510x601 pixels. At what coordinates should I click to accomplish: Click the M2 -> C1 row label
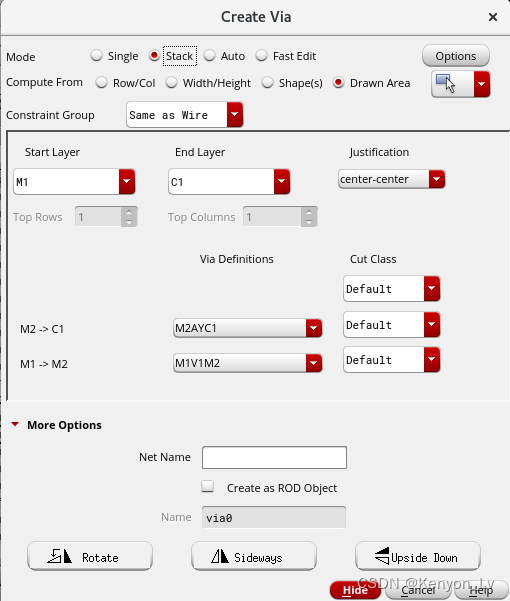(42, 329)
